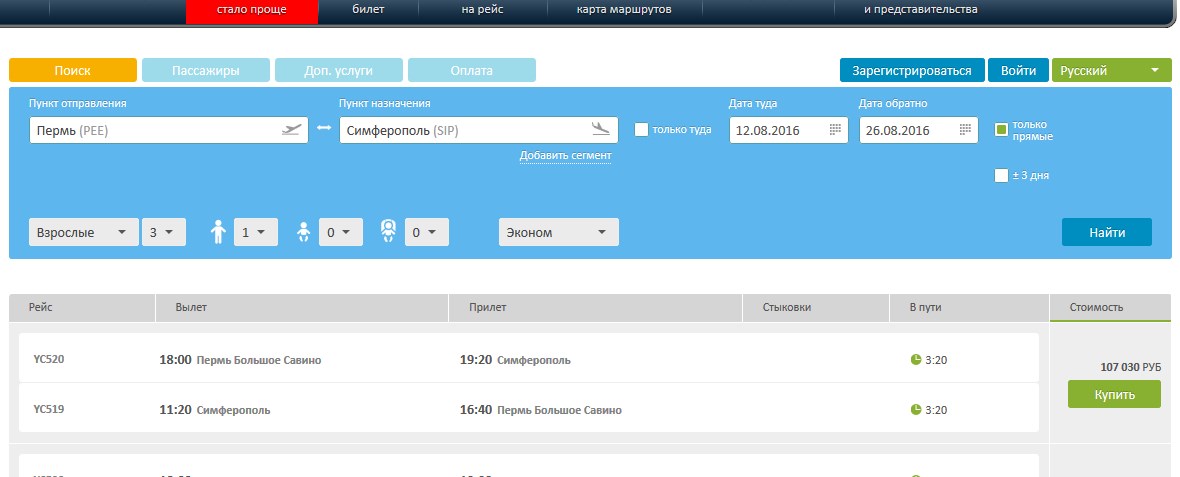Open calendar icon for return date
Screen dimensions: 1180x477
click(x=965, y=130)
